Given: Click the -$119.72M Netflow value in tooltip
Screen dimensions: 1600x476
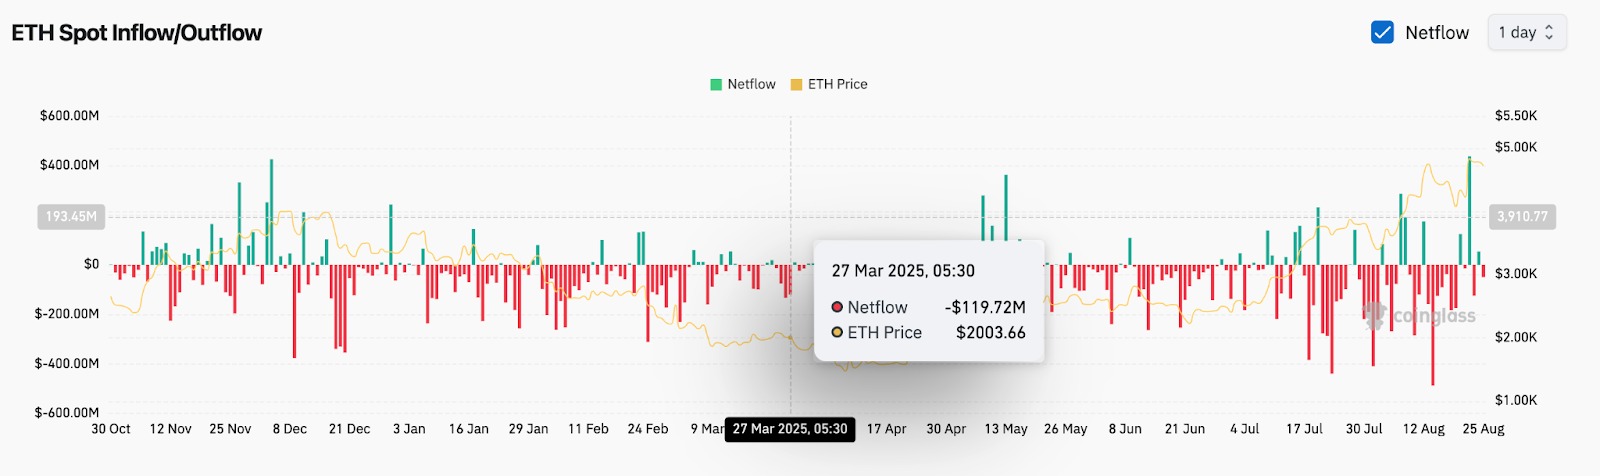Looking at the screenshot, I should coord(985,308).
